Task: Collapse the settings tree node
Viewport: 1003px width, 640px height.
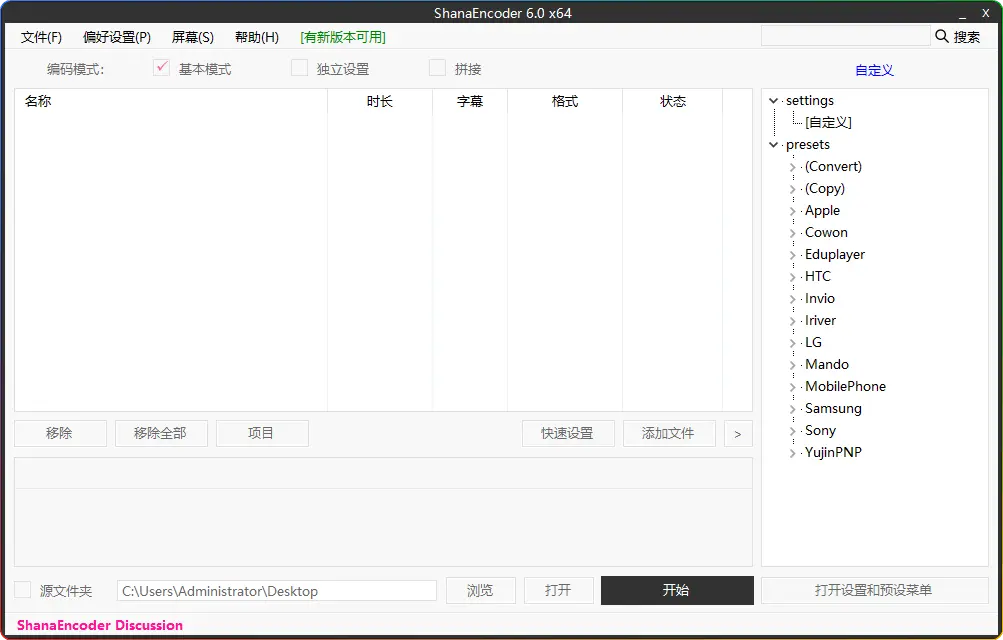Action: coord(774,101)
